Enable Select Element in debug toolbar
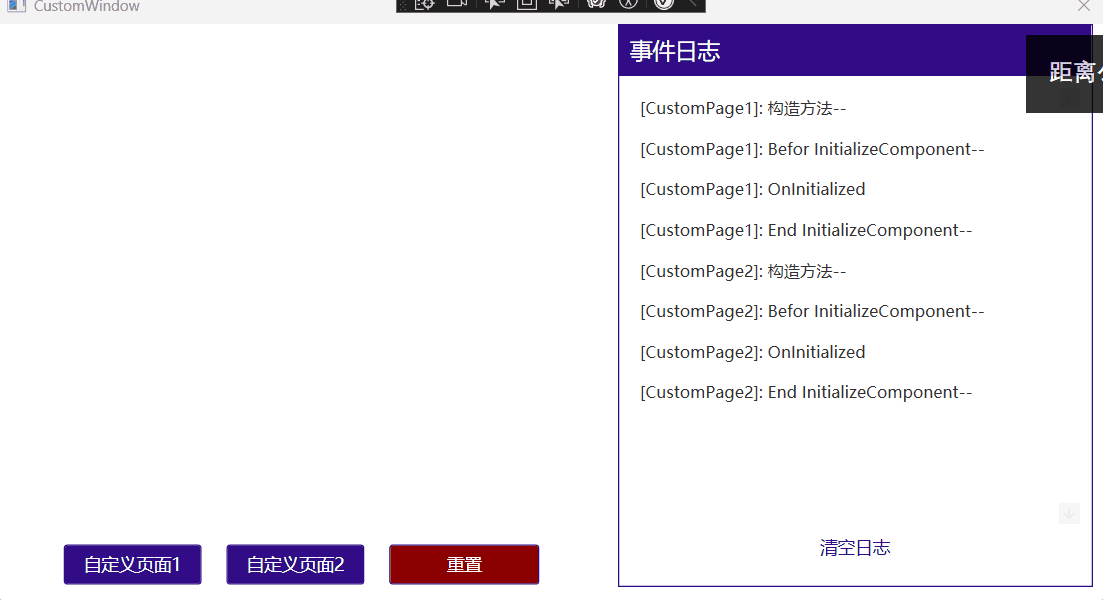The width and height of the screenshot is (1103, 600). tap(495, 4)
